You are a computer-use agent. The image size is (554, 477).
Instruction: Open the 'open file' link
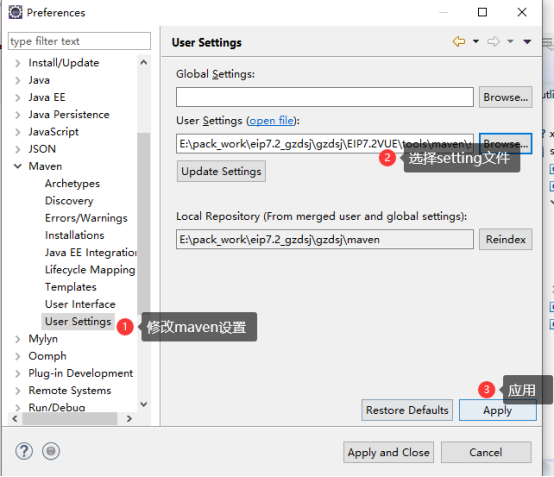(271, 121)
